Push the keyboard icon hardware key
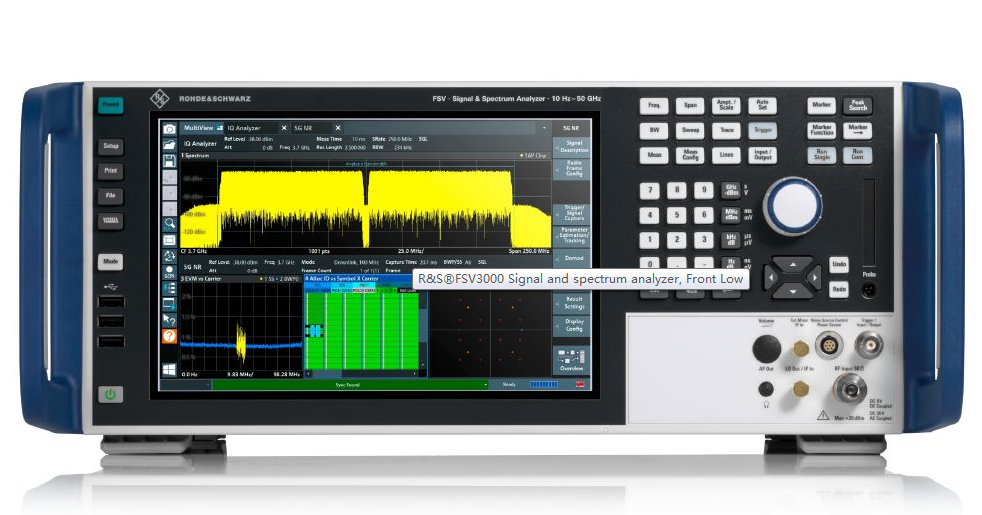 click(111, 221)
